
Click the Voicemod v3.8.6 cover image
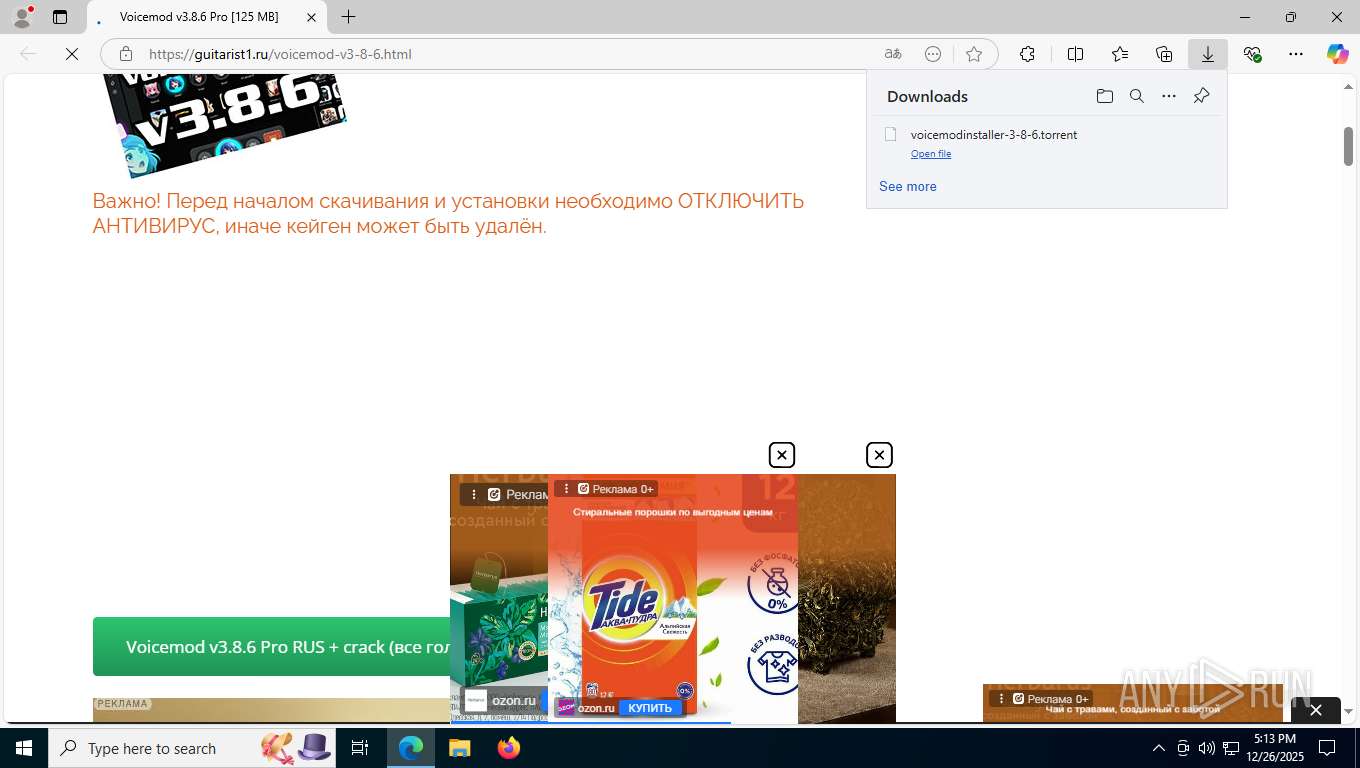coord(225,125)
